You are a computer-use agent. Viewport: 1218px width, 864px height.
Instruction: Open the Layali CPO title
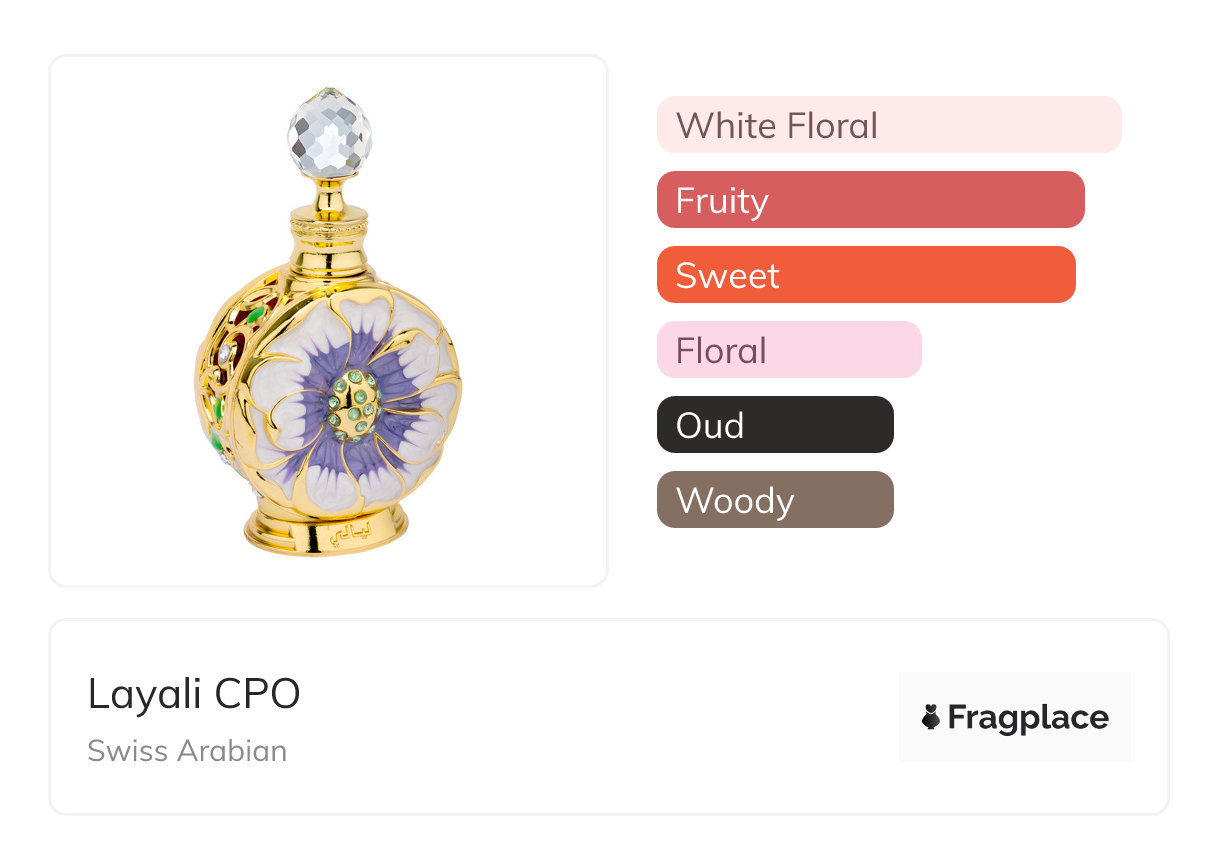194,694
